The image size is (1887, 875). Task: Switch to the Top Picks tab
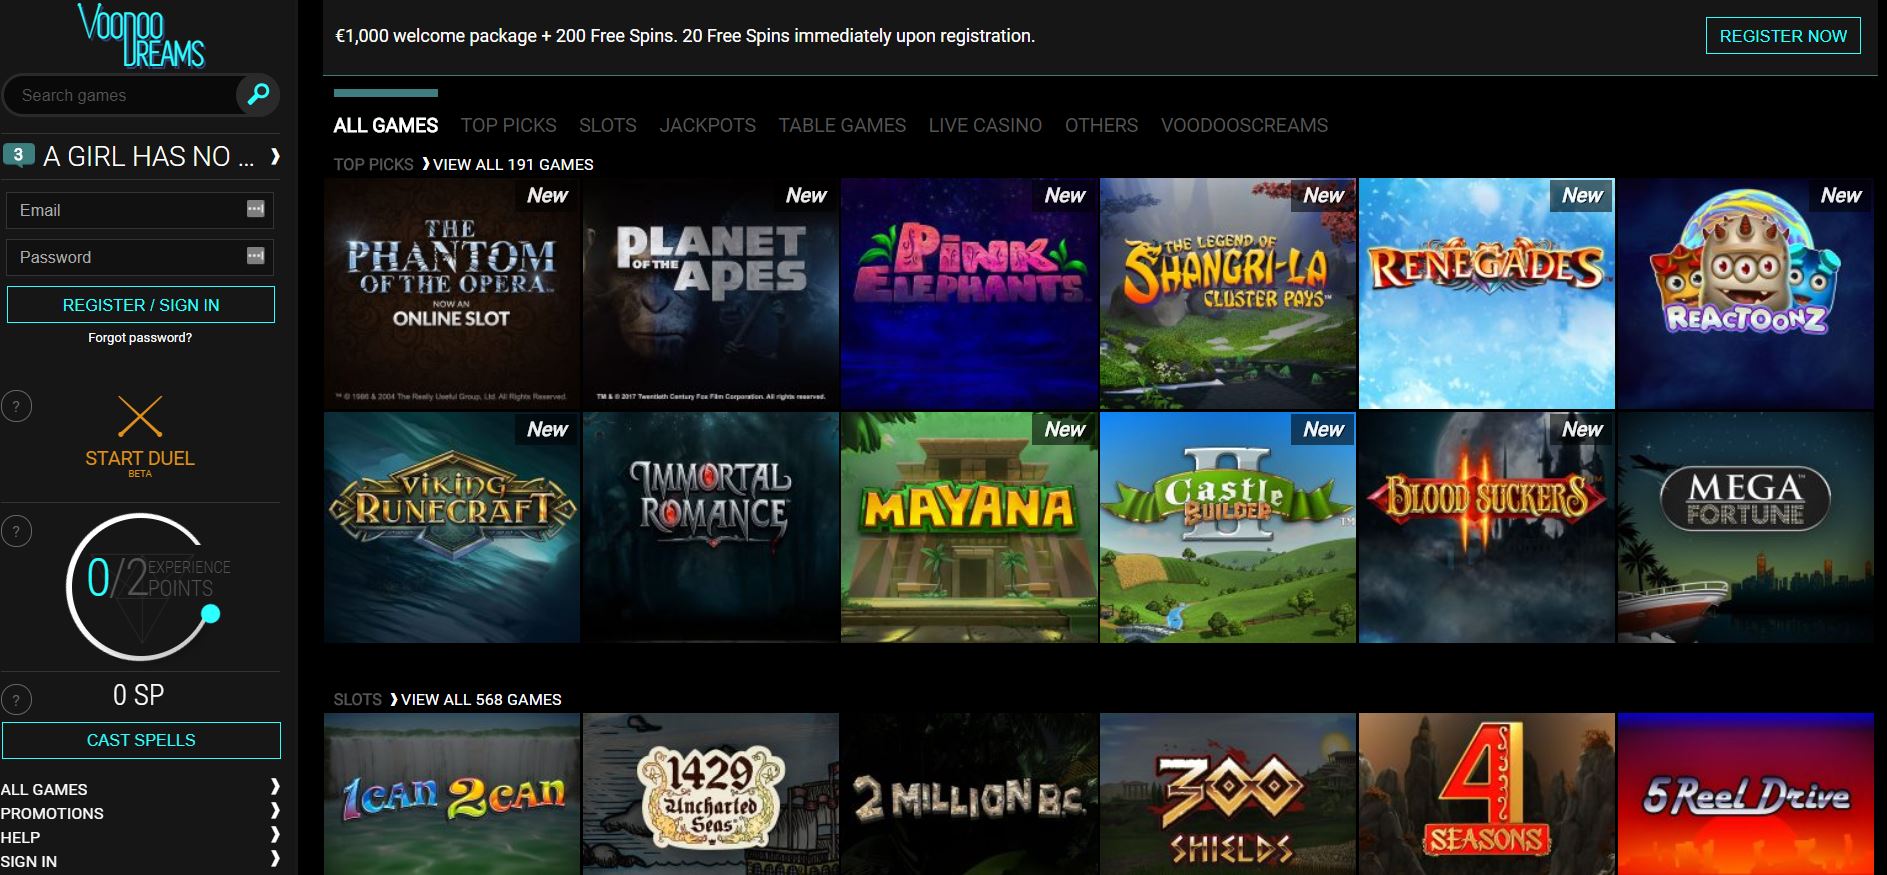click(x=508, y=125)
